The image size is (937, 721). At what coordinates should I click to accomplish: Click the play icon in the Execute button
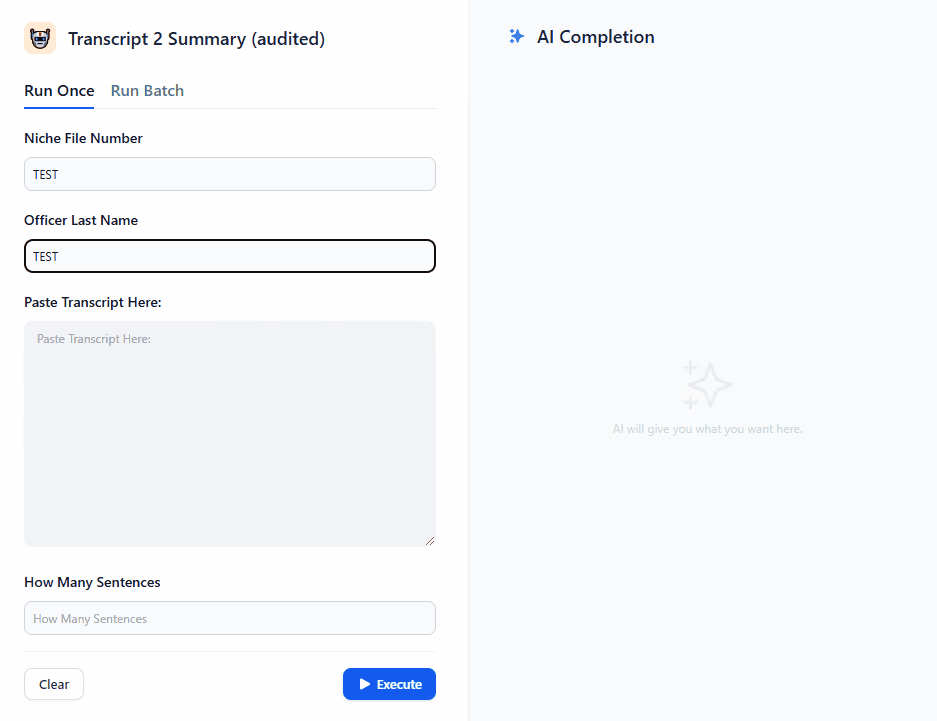click(365, 684)
